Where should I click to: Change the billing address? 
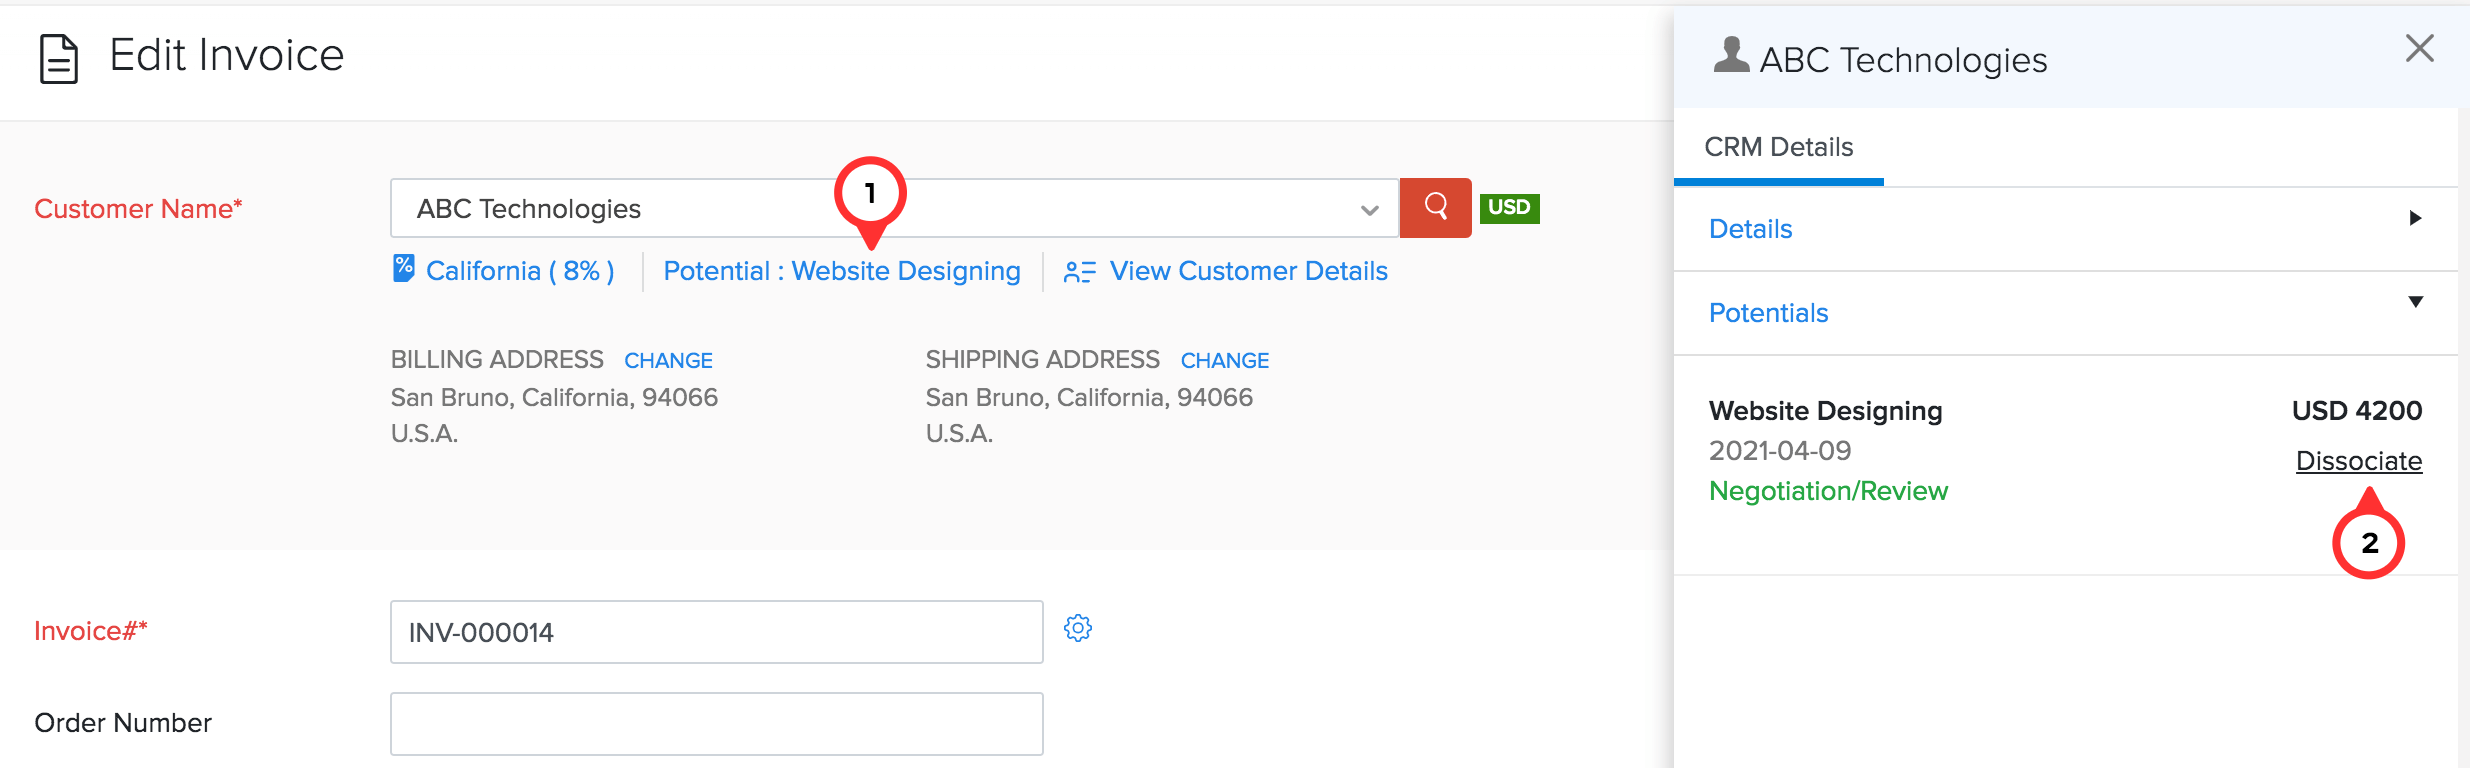(x=668, y=360)
